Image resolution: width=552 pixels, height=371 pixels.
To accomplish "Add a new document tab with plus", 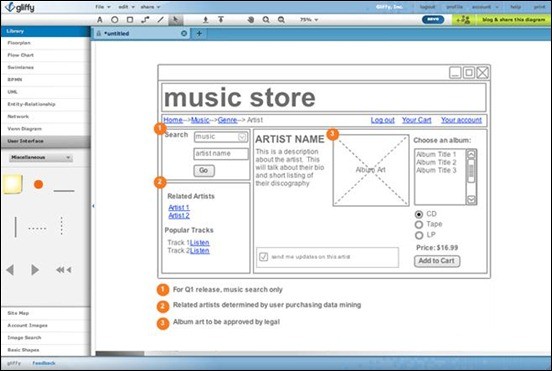I will click(x=199, y=33).
